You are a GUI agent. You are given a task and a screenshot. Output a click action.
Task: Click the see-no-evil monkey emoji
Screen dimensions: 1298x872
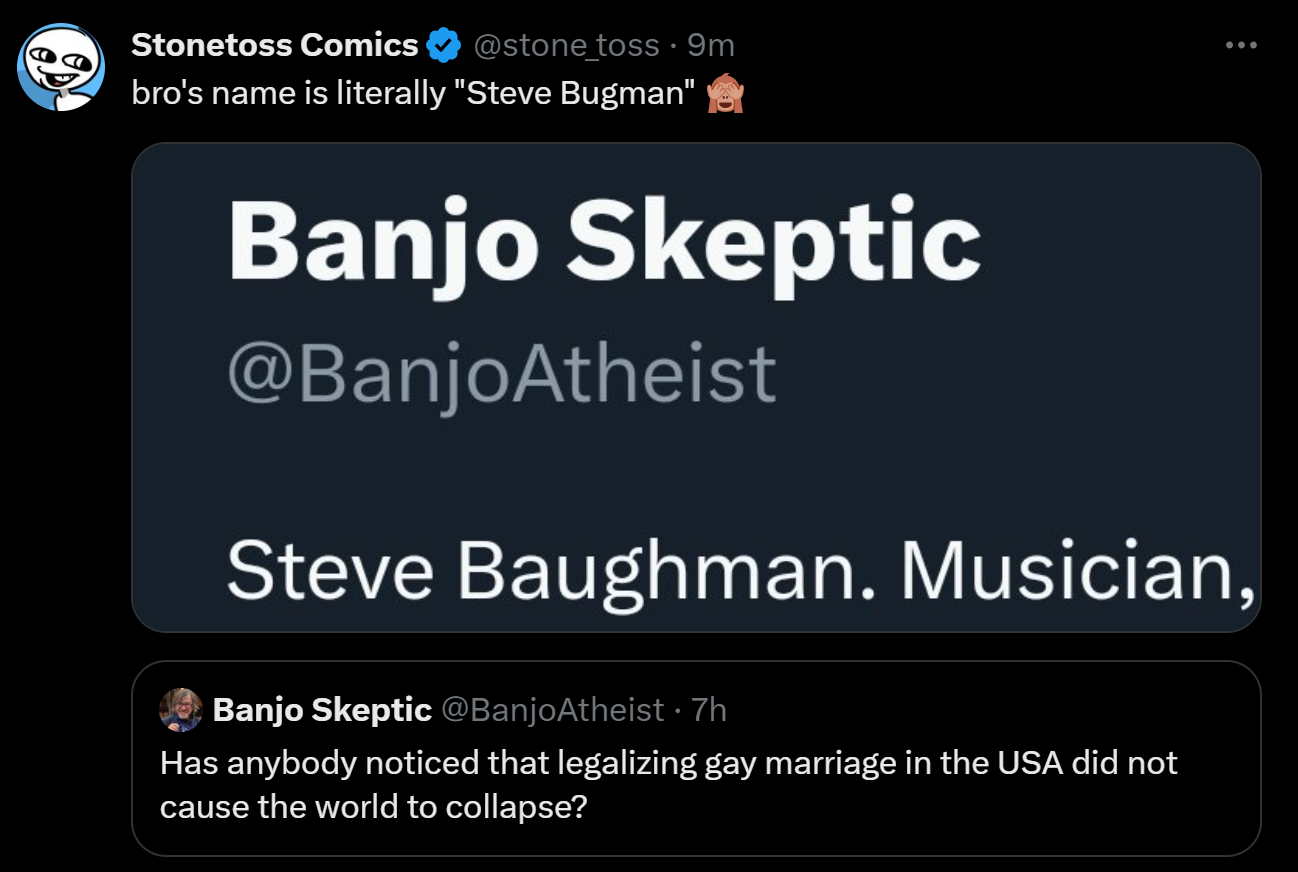coord(725,93)
